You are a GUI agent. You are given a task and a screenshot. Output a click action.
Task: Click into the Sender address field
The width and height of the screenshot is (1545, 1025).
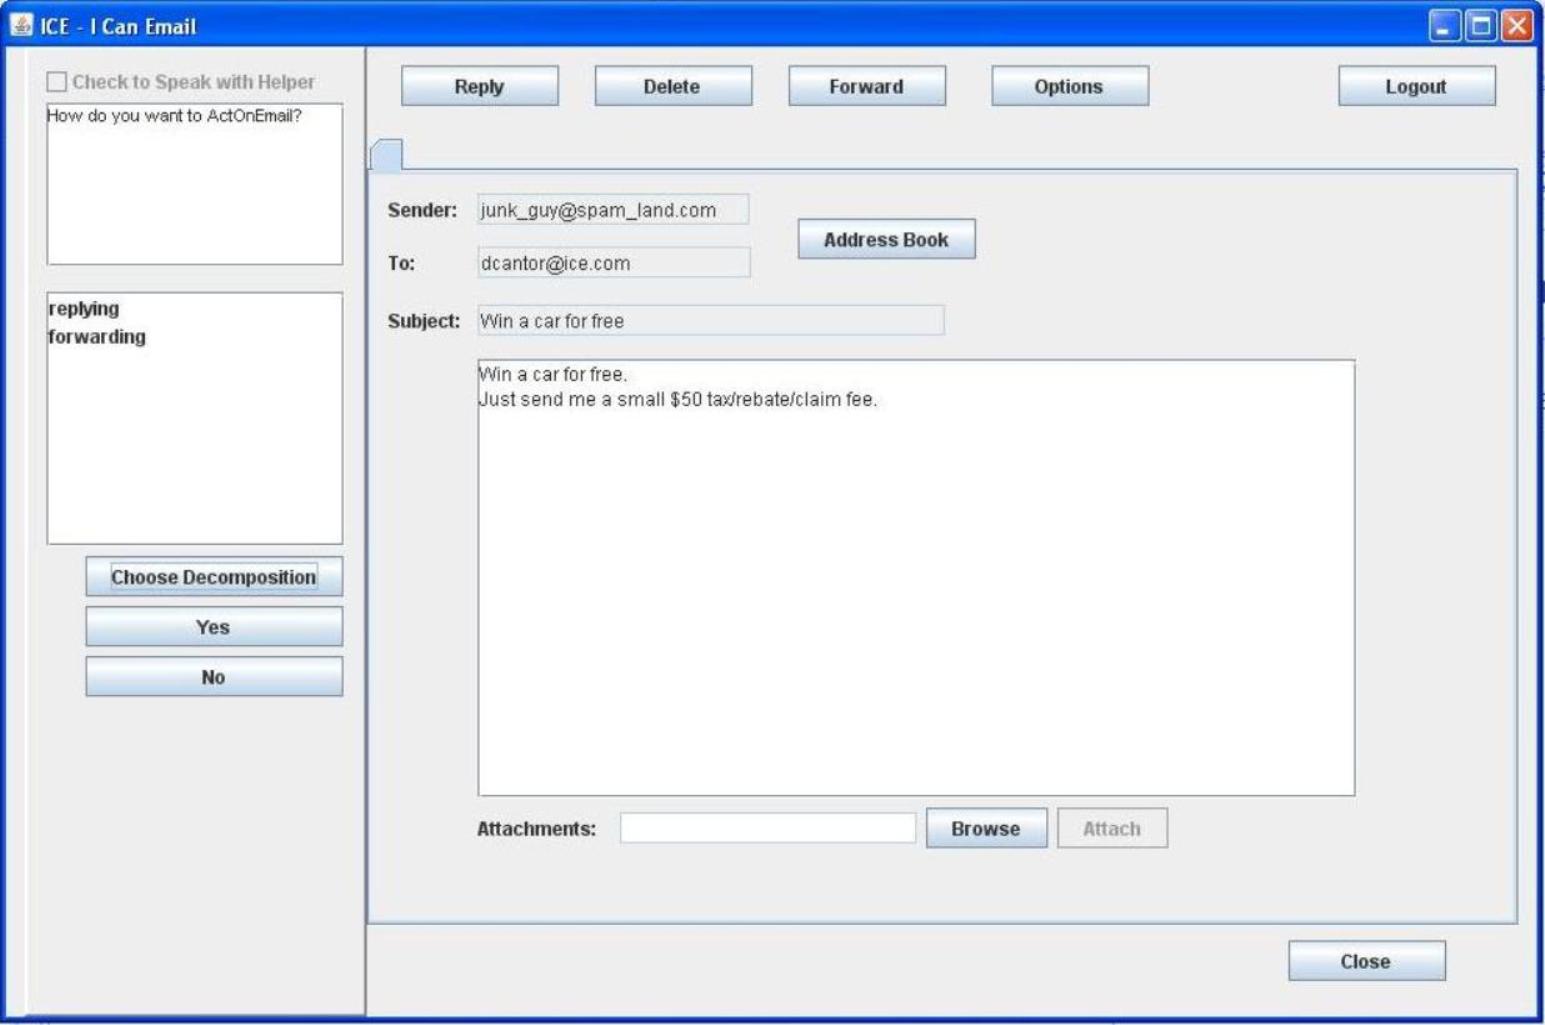tap(612, 210)
